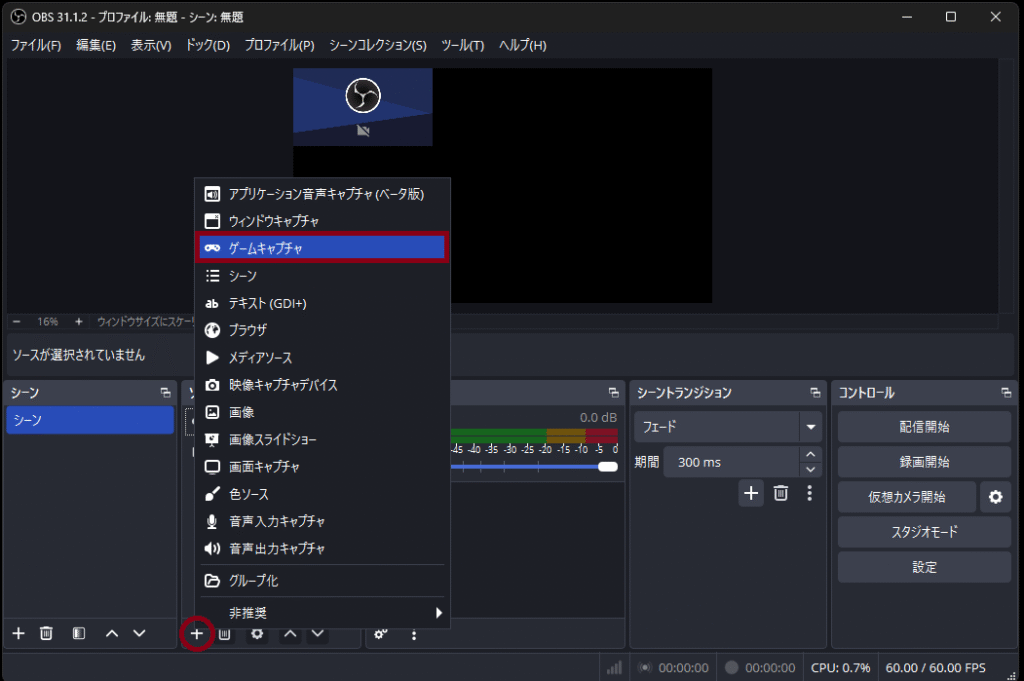Image resolution: width=1024 pixels, height=681 pixels.
Task: Open virtual camera settings gear icon
Action: (995, 497)
